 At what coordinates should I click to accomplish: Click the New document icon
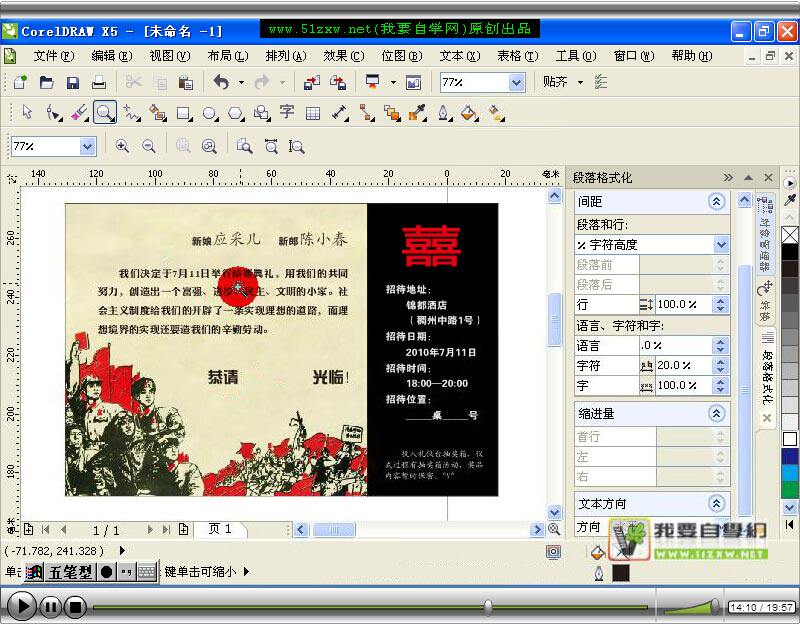click(20, 82)
